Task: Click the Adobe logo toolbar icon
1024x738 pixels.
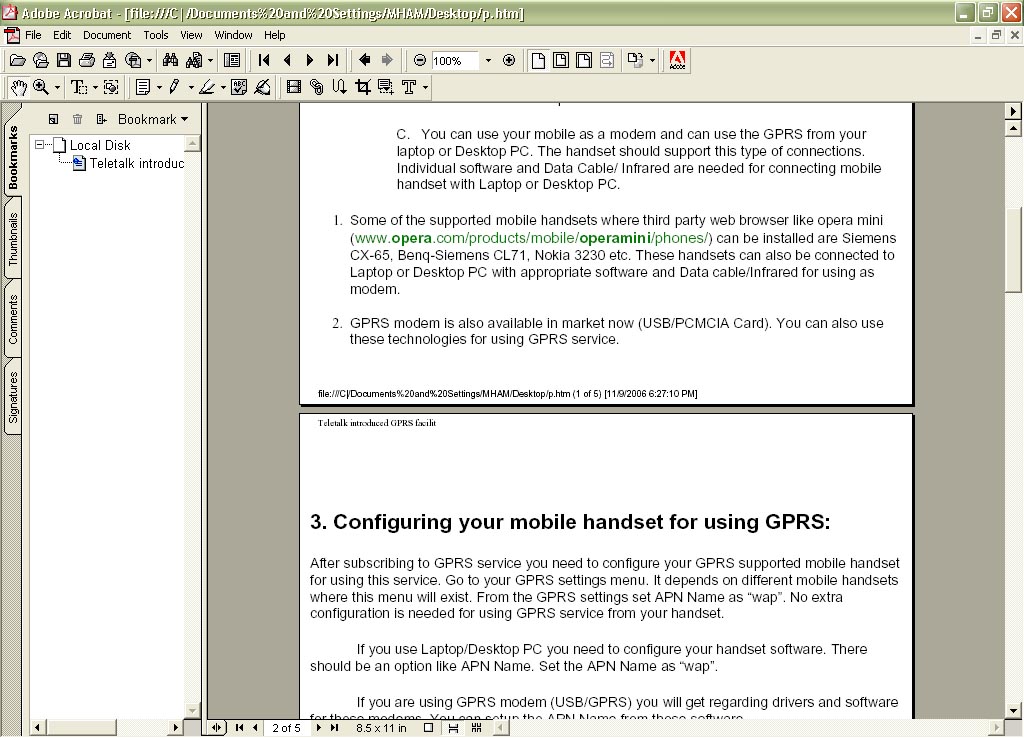Action: pyautogui.click(x=677, y=61)
